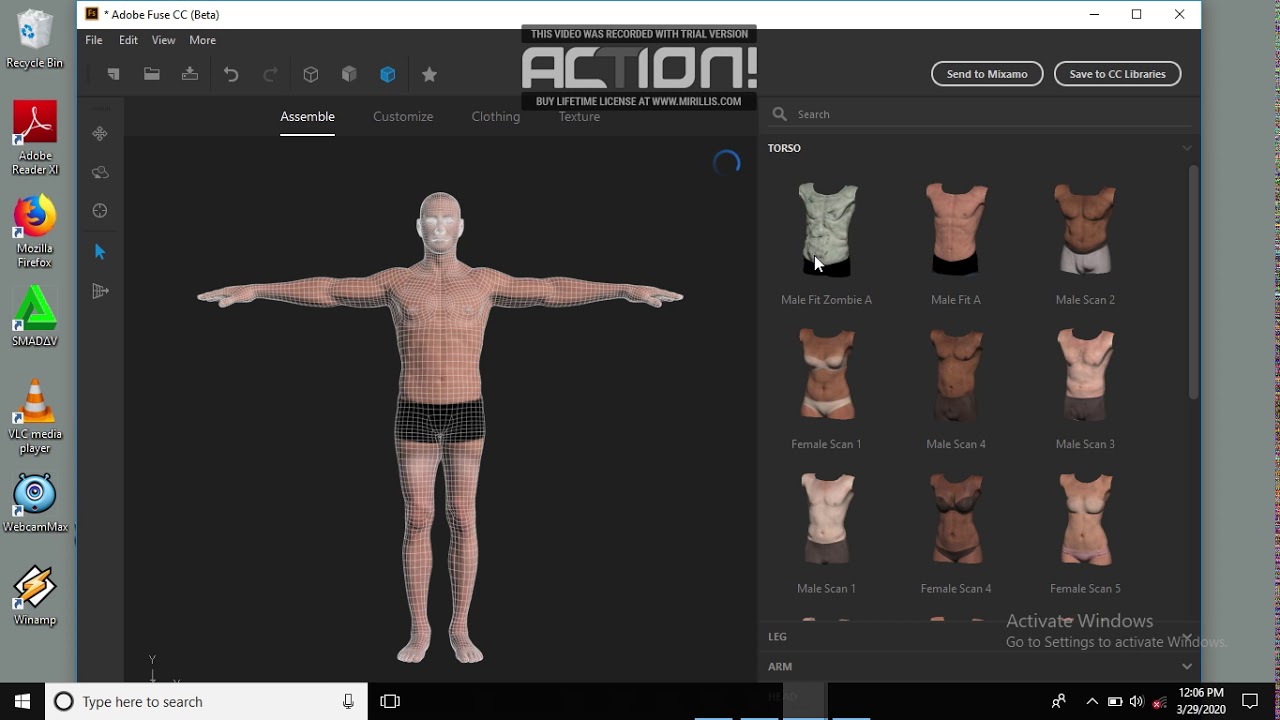The width and height of the screenshot is (1280, 720).
Task: Click the crosshair focus target tool
Action: click(x=100, y=211)
